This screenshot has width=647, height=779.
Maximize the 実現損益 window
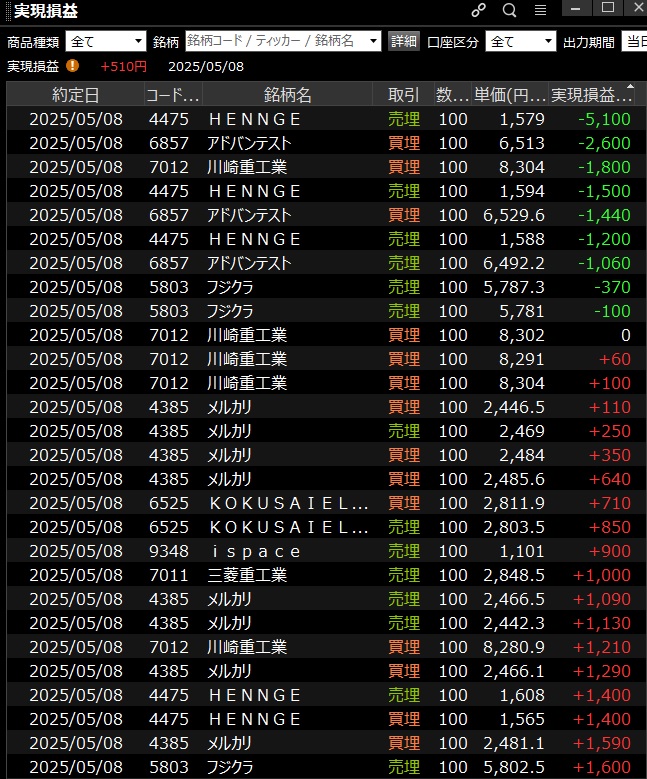pyautogui.click(x=608, y=8)
